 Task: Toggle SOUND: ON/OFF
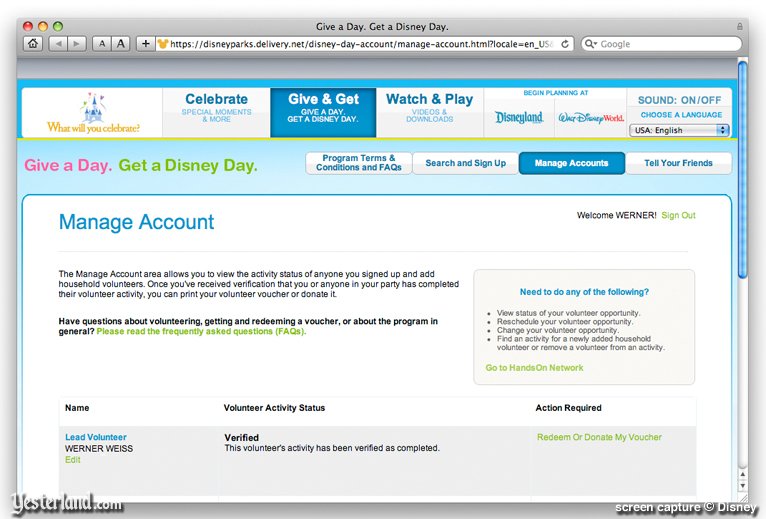coord(680,100)
